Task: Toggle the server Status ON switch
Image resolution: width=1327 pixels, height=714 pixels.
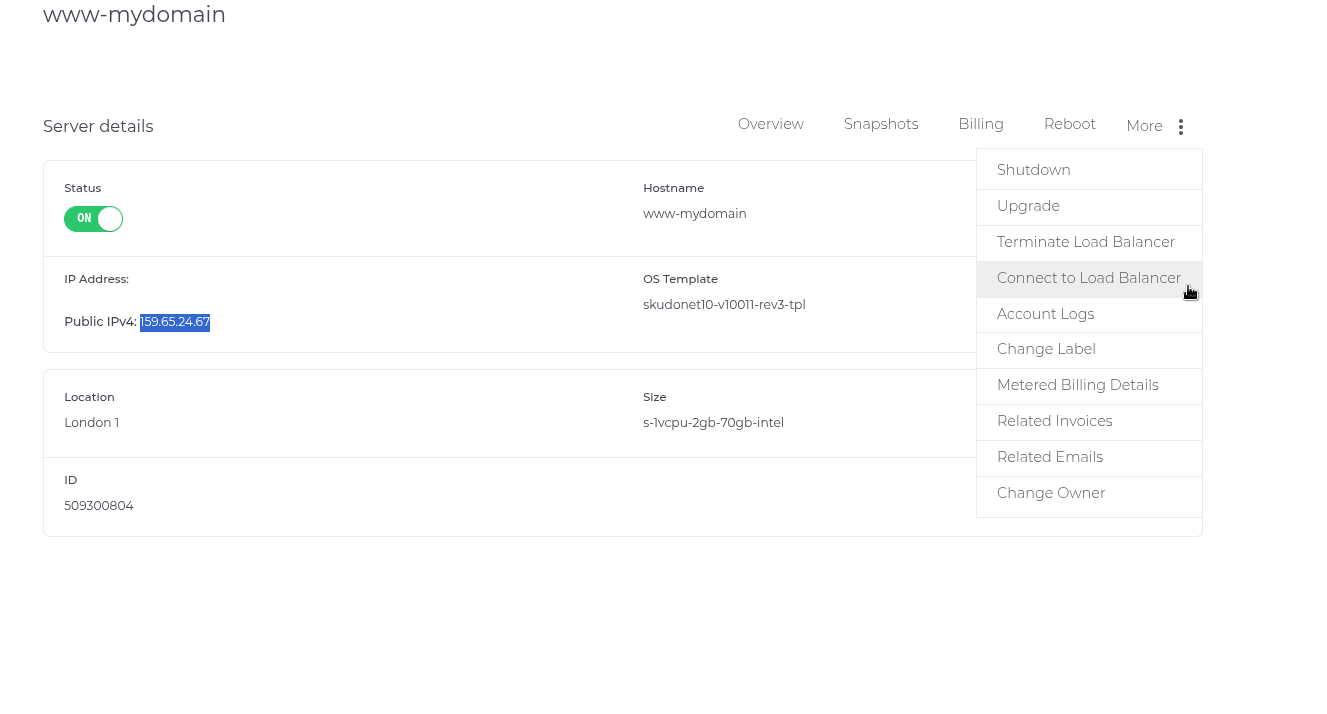Action: [93, 219]
